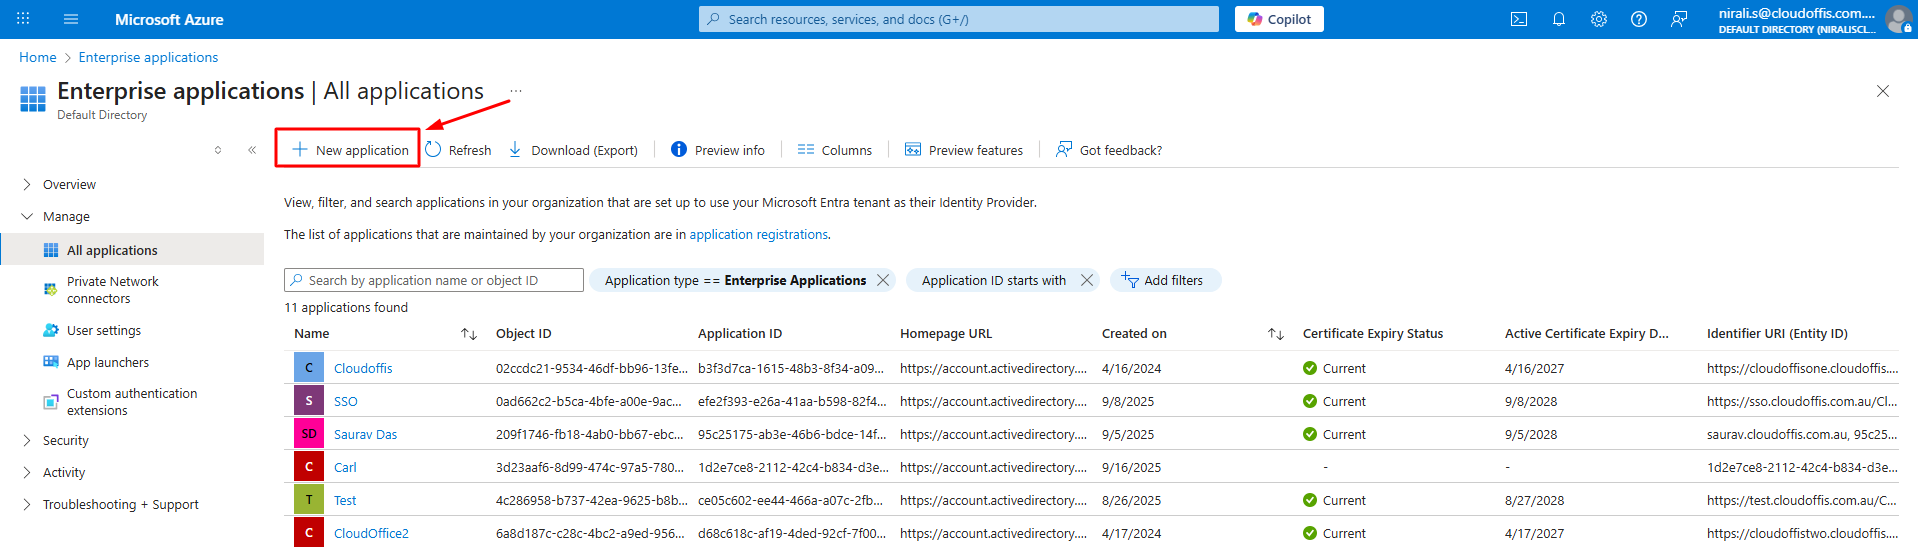Collapse the Manage section

click(27, 216)
